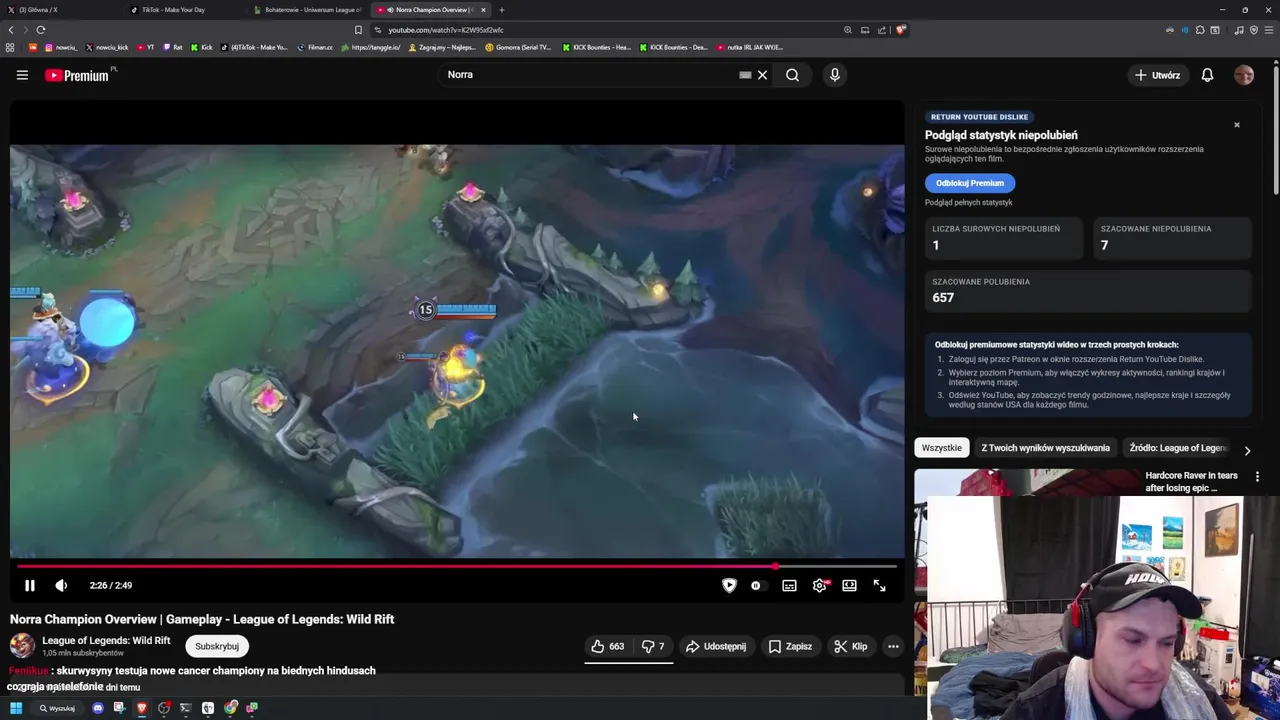Open options for Hardcore Raver video
The image size is (1280, 720).
coord(1257,477)
